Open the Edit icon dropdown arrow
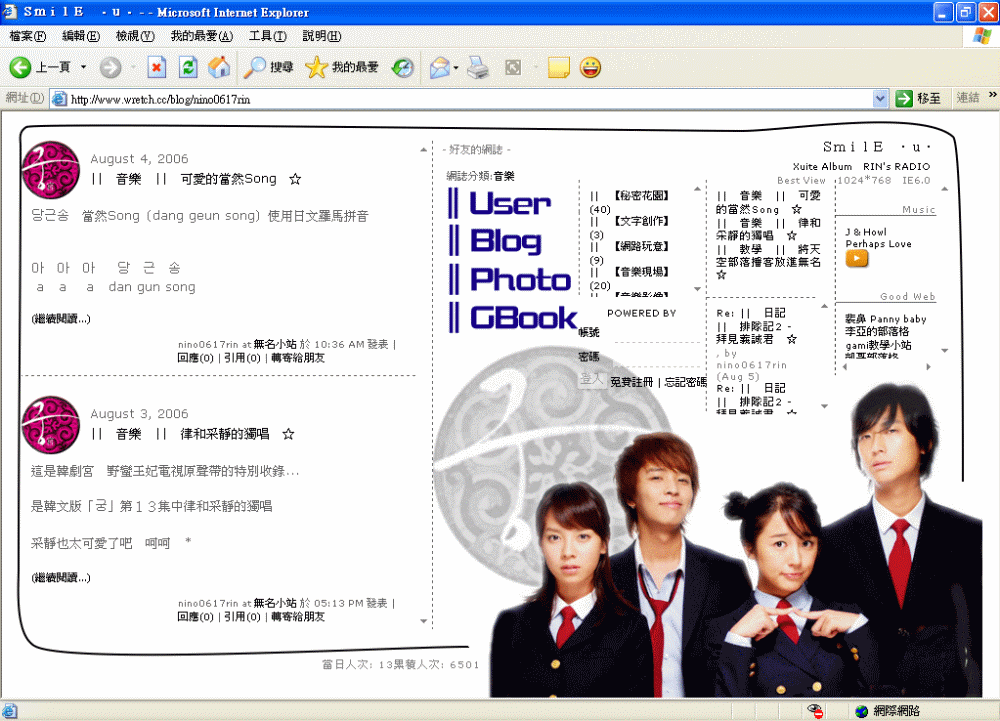 point(535,67)
